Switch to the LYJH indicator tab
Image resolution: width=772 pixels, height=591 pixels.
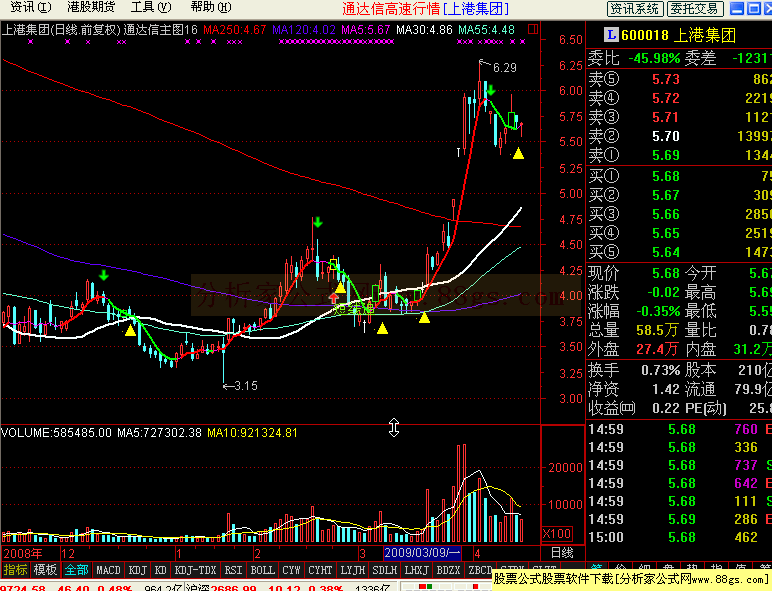(x=353, y=570)
